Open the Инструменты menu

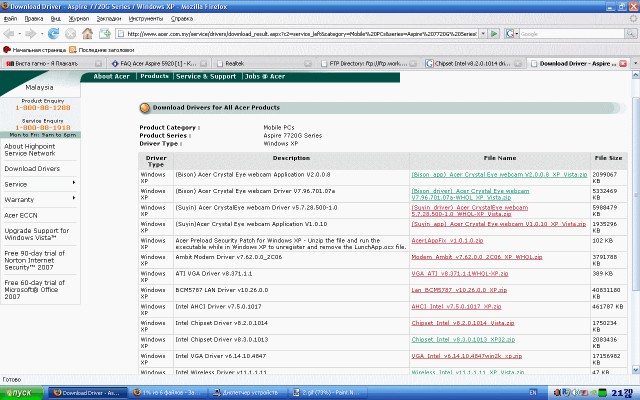pyautogui.click(x=146, y=19)
